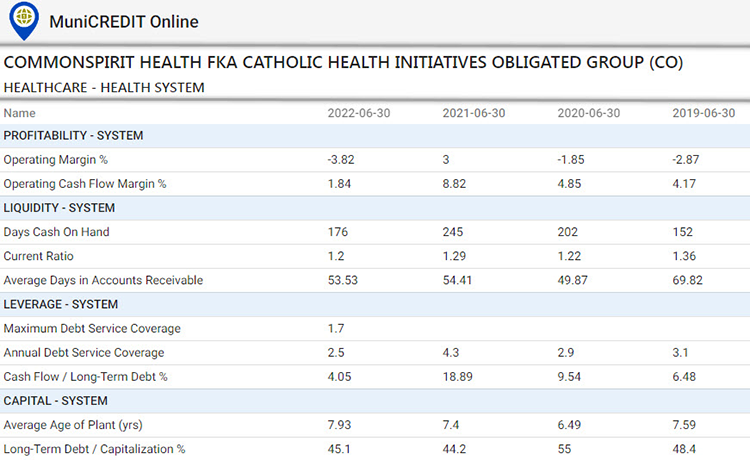Select Average Age of Plant value 7.4

pos(451,425)
